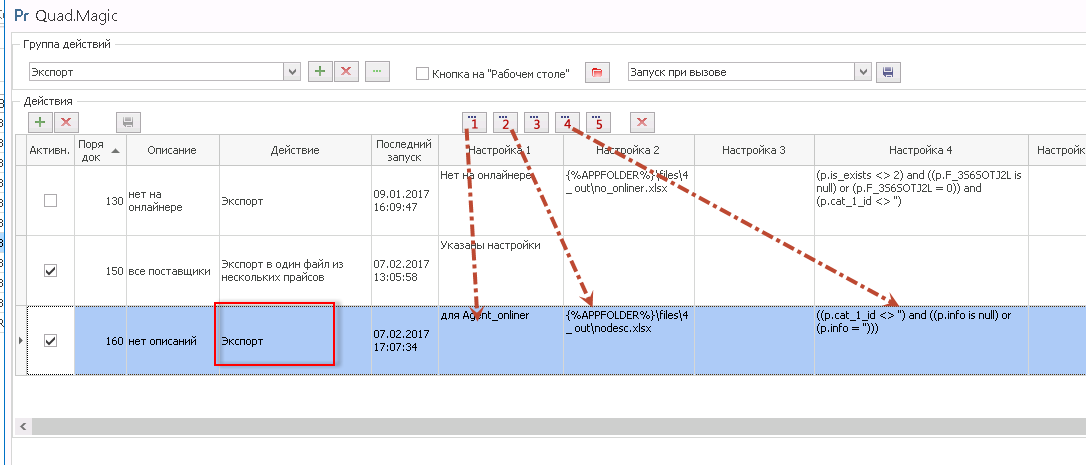The image size is (1086, 465).
Task: Add a new action row
Action: [40, 122]
